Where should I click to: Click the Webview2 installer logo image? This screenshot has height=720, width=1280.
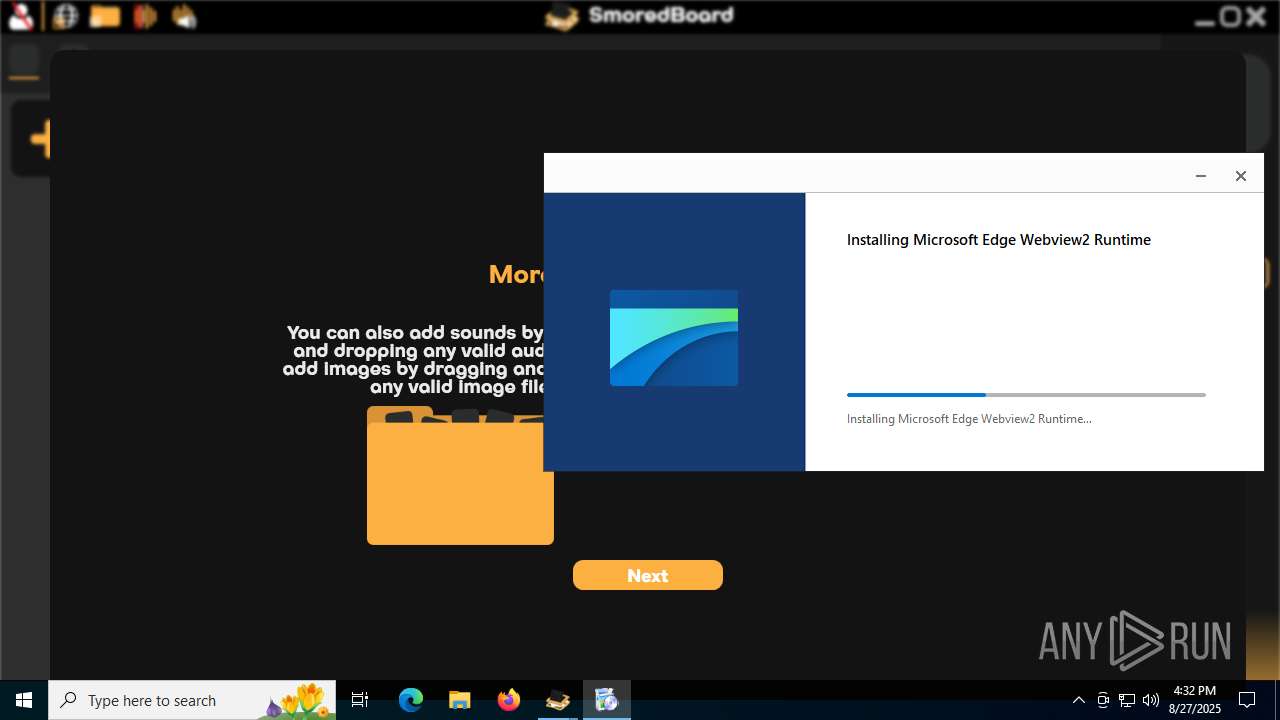pyautogui.click(x=674, y=338)
